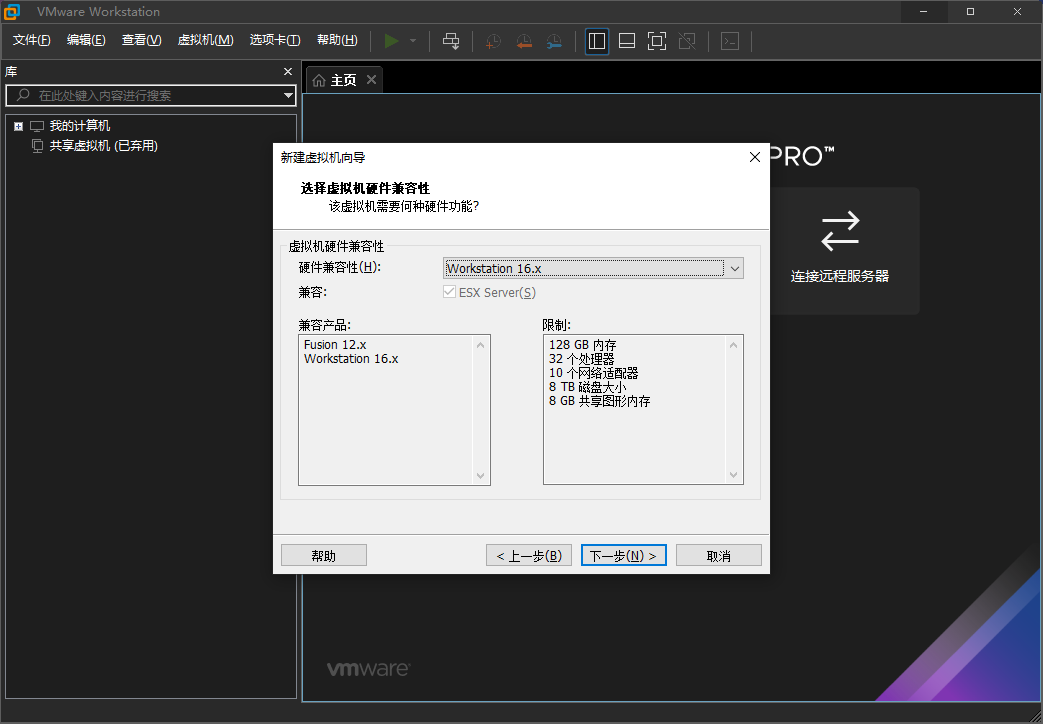The image size is (1043, 724).
Task: Open the snapshot manager wrench icon
Action: click(x=554, y=41)
